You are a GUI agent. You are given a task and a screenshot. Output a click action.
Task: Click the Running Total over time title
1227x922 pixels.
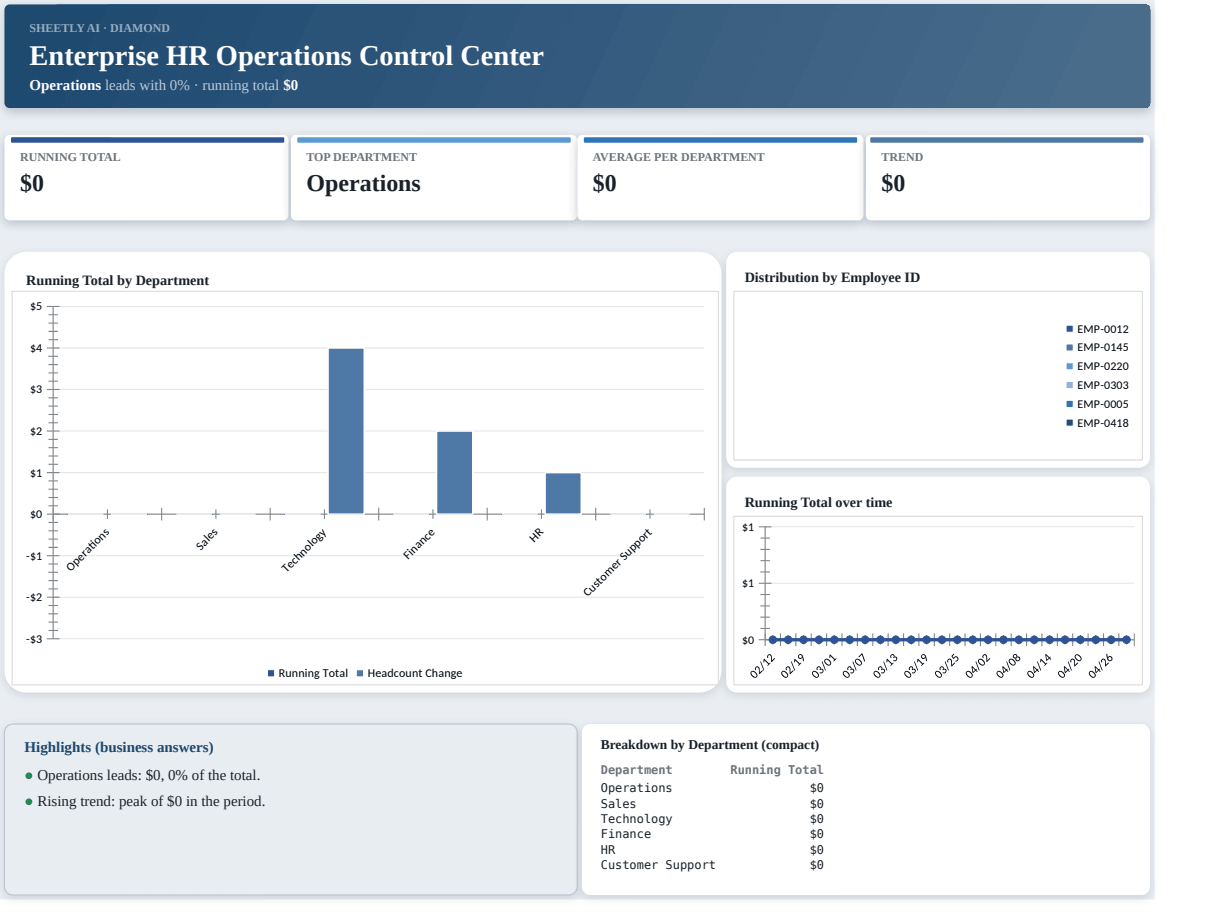pyautogui.click(x=818, y=503)
